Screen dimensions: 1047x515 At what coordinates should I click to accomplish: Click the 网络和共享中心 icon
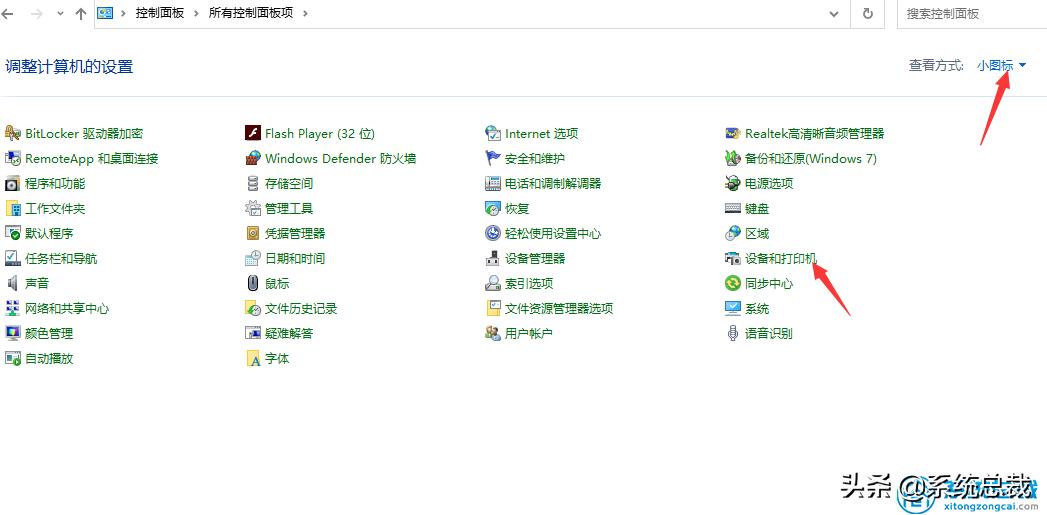(13, 309)
